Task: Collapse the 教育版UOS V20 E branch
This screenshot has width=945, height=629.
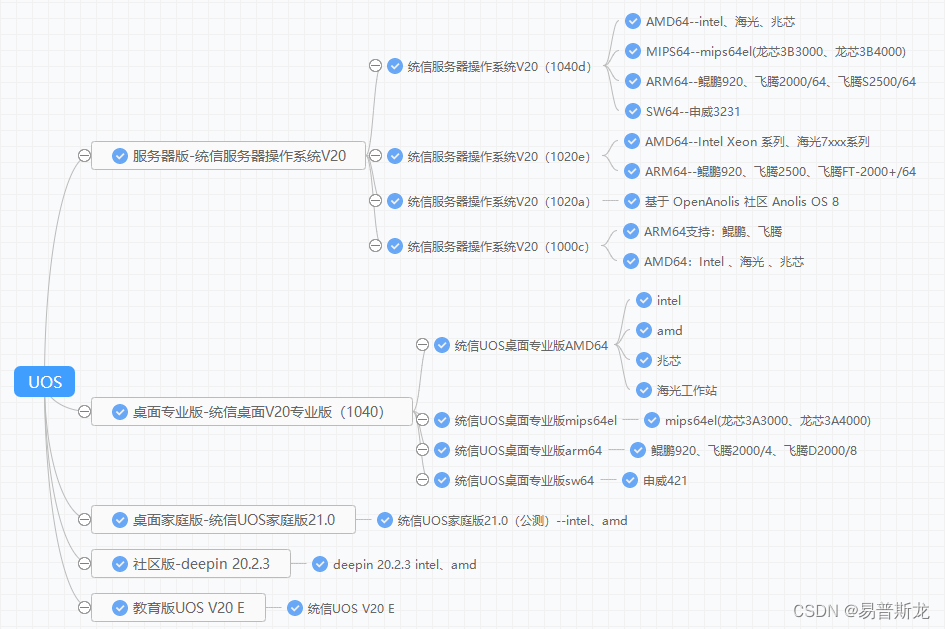Action: 84,607
